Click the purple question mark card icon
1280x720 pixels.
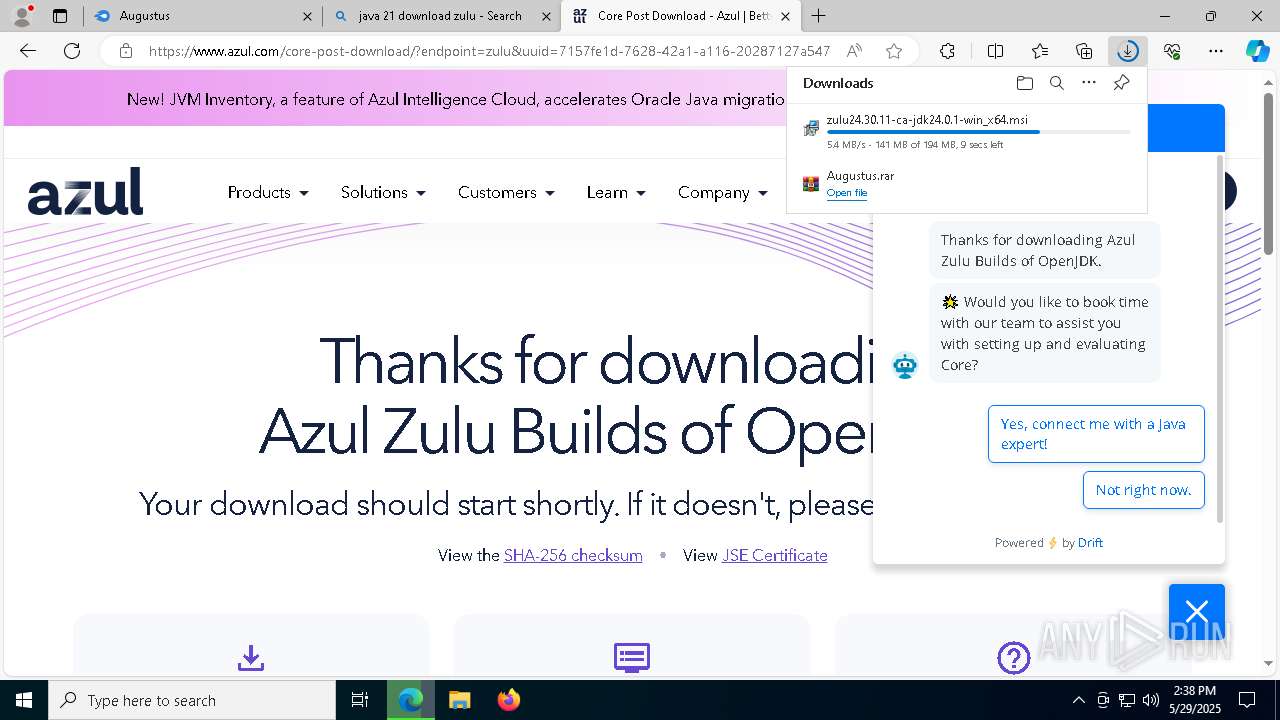(x=1013, y=657)
